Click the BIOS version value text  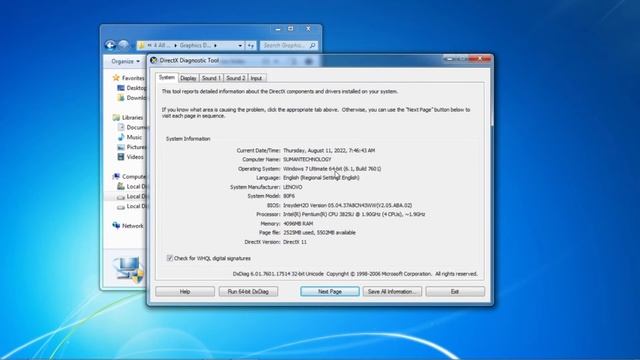pyautogui.click(x=347, y=205)
